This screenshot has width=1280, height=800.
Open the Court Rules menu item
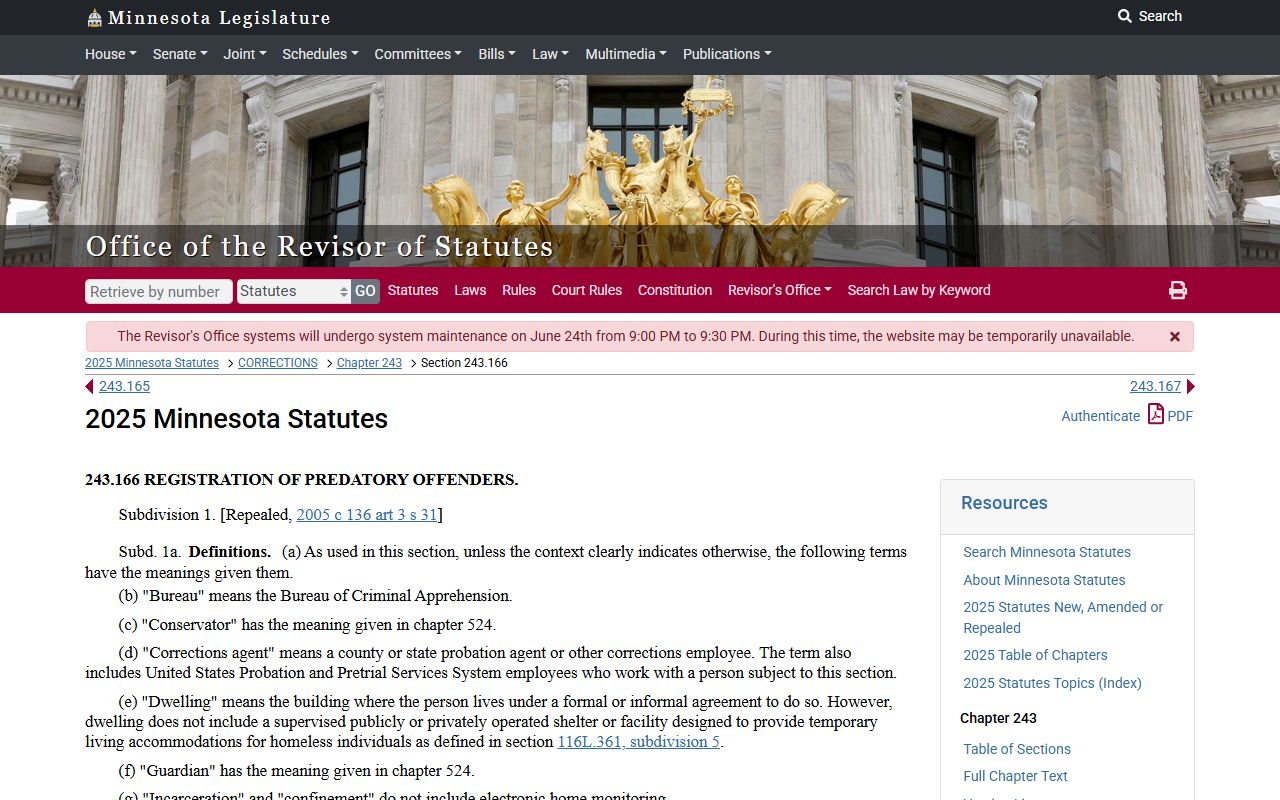(587, 290)
